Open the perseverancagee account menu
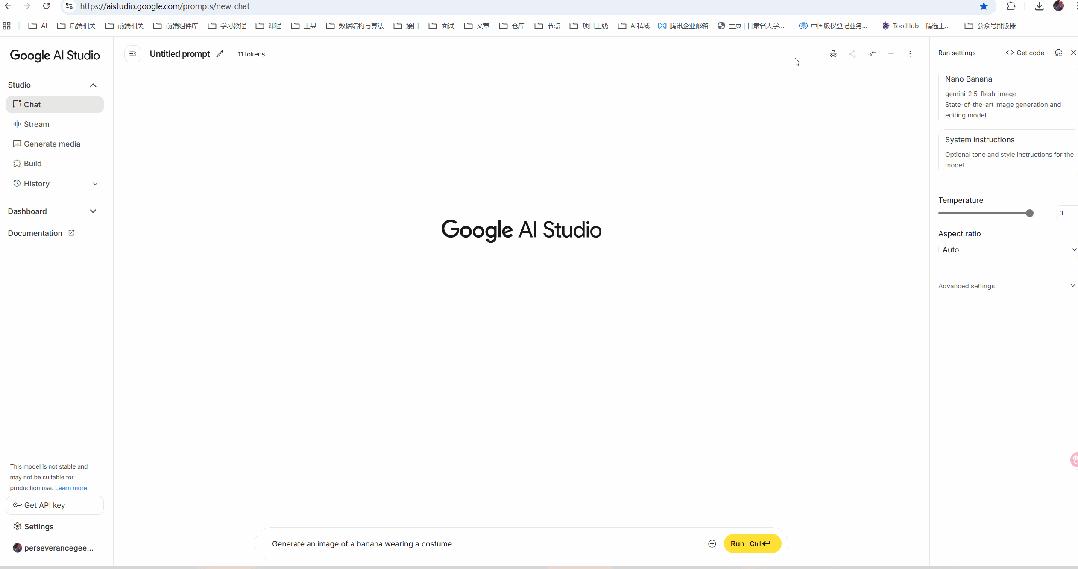The image size is (1078, 569). 55,548
